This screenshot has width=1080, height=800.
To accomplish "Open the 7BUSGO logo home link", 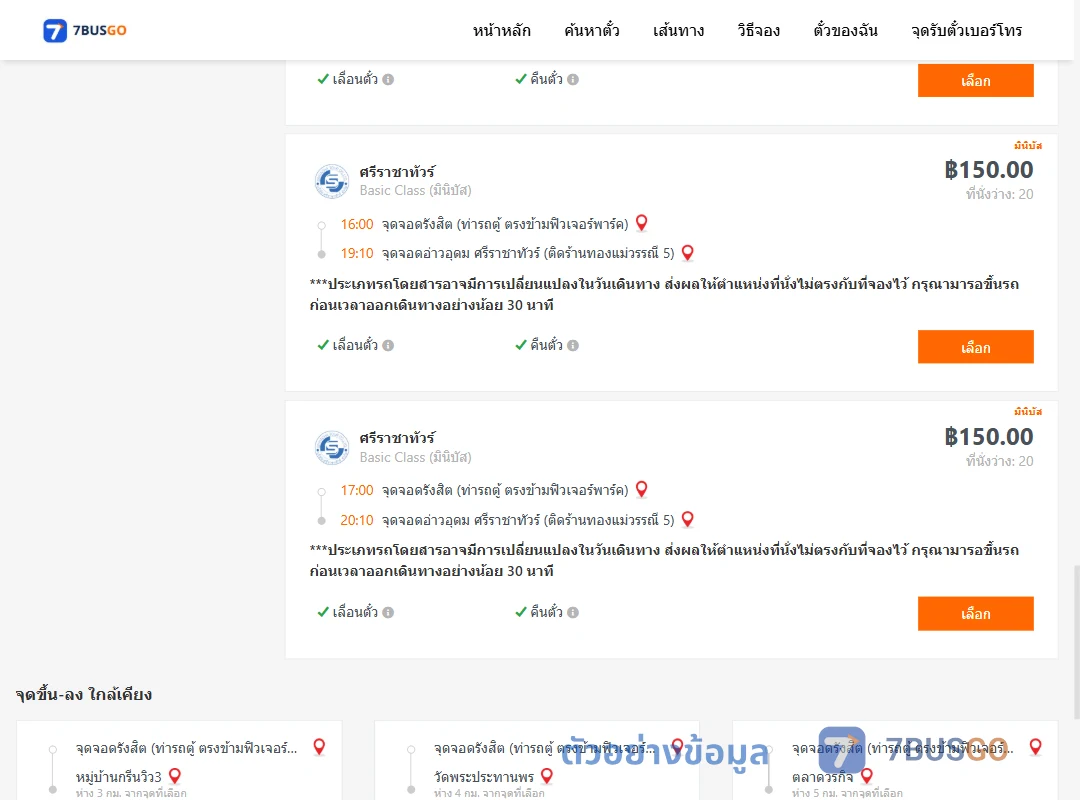I will point(85,30).
